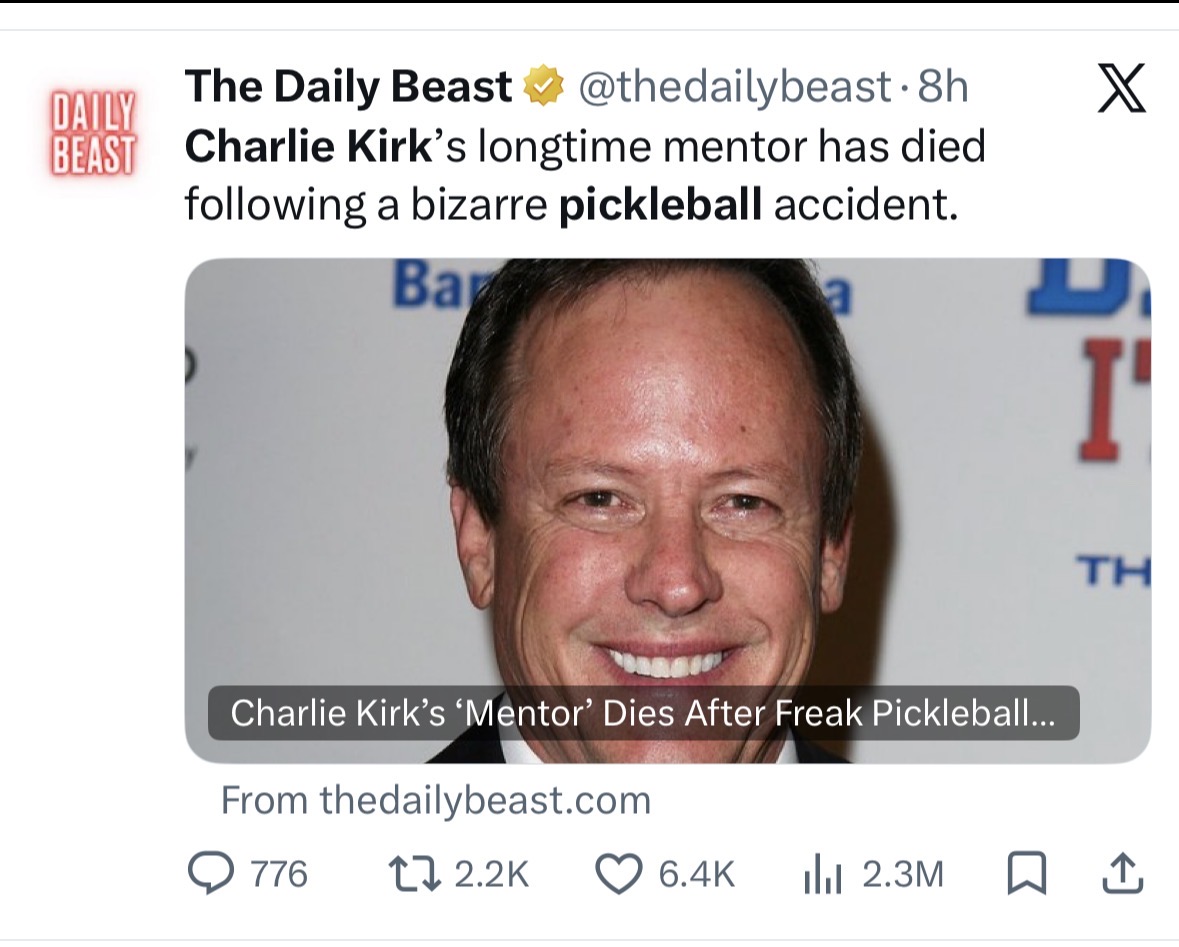Open the Daily Beast profile avatar
Screen dimensions: 1179x947
pos(93,132)
